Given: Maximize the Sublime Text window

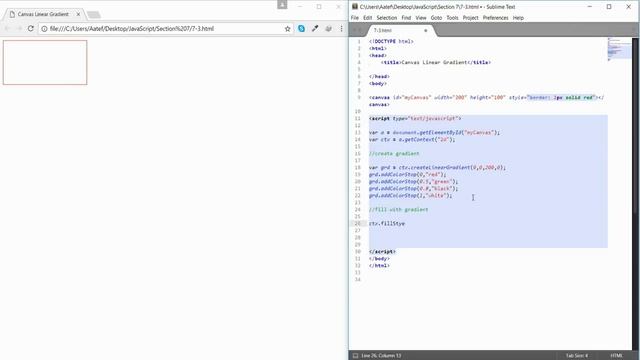Looking at the screenshot, I should 609,7.
